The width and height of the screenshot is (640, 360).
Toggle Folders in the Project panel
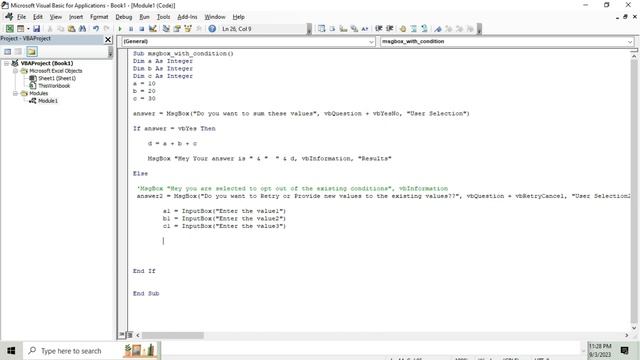32,51
